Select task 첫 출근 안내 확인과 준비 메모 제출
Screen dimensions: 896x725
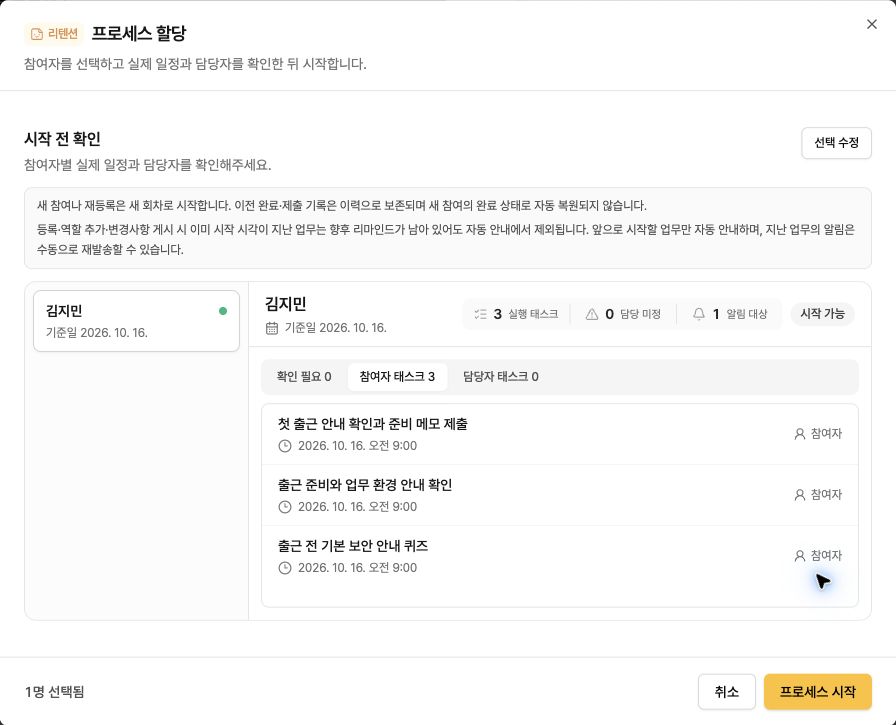pos(560,434)
